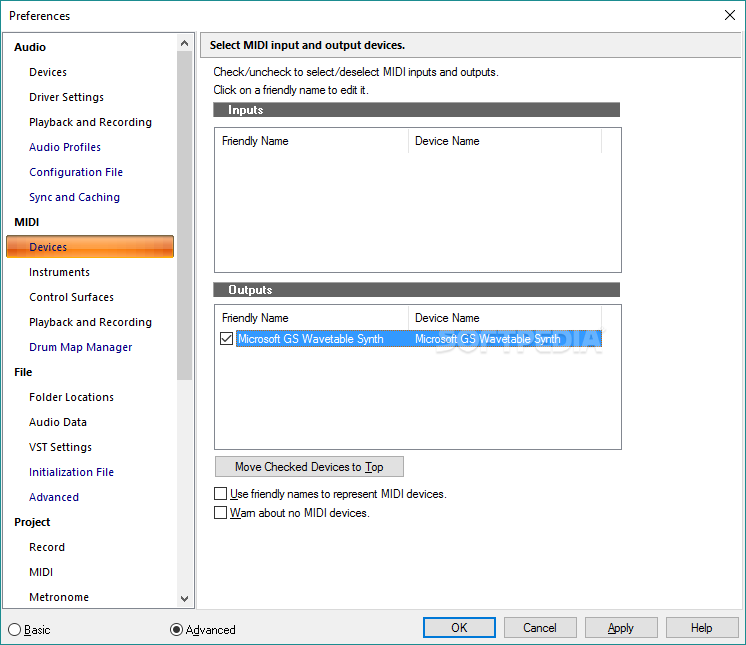Open VST Settings page
746x645 pixels.
[60, 447]
